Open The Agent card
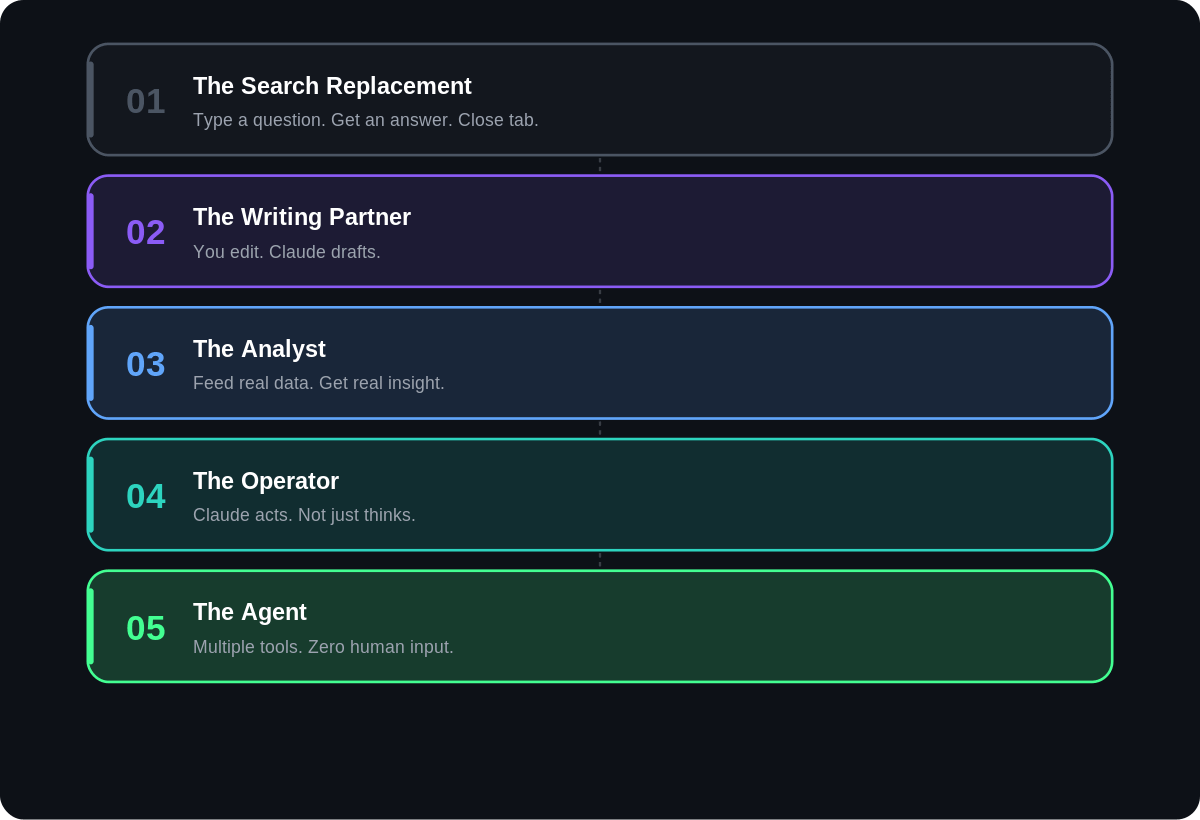This screenshot has height=820, width=1200. click(600, 627)
